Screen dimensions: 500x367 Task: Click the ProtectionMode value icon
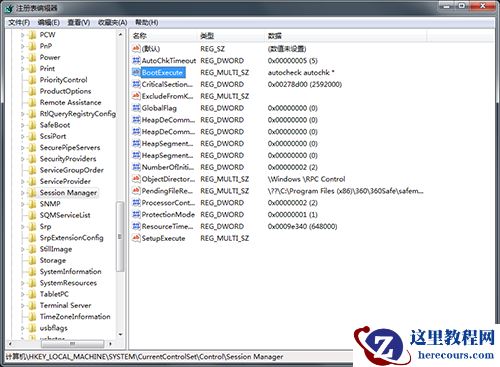pos(136,214)
